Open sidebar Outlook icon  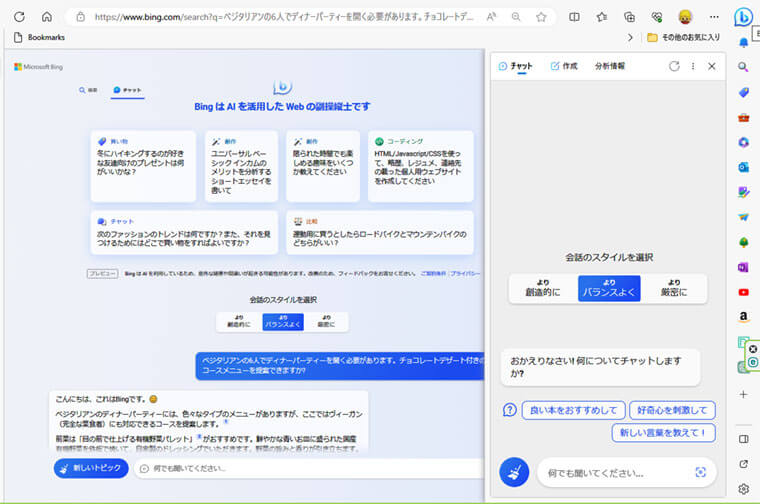(744, 167)
